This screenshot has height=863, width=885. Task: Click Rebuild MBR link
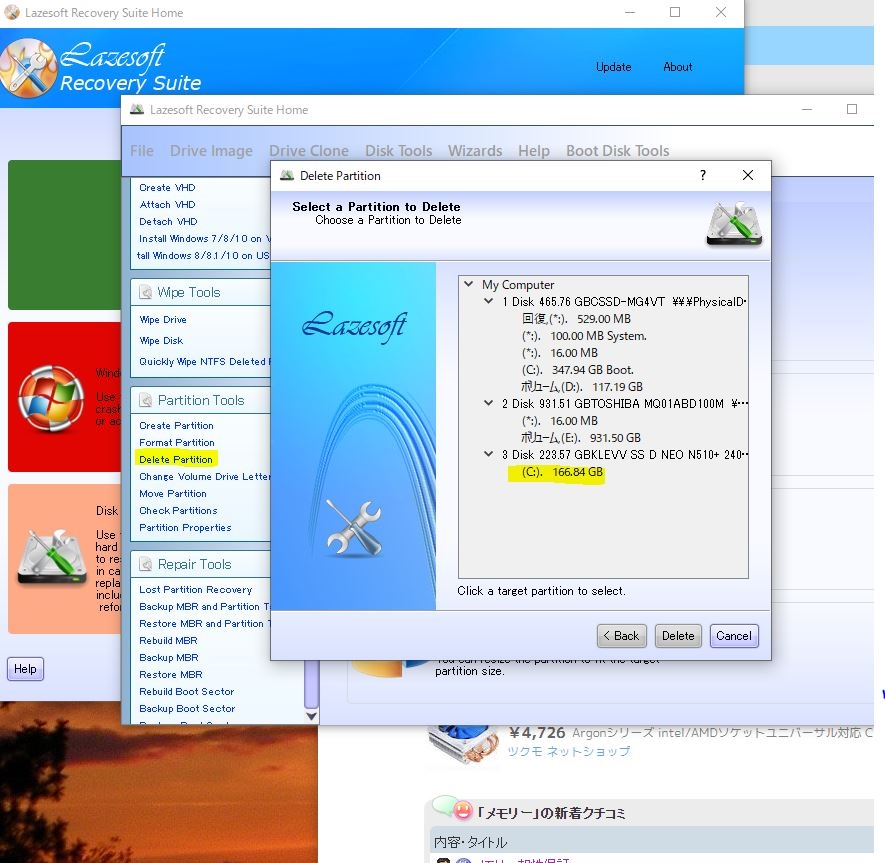pos(168,641)
